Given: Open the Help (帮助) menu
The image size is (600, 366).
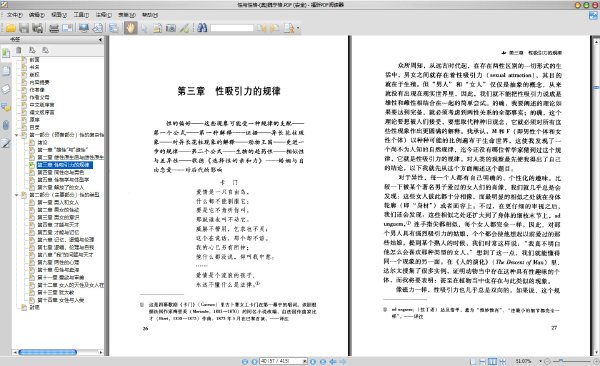Looking at the screenshot, I should point(150,15).
